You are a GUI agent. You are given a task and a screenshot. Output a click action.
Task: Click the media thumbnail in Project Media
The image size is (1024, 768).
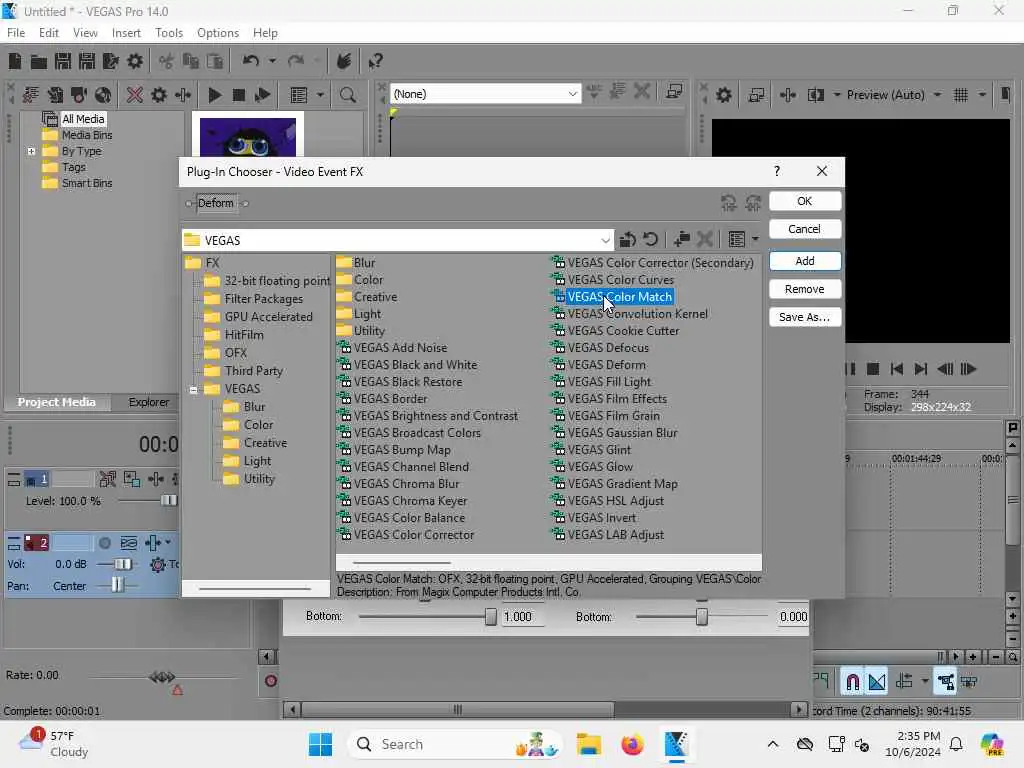tap(248, 136)
